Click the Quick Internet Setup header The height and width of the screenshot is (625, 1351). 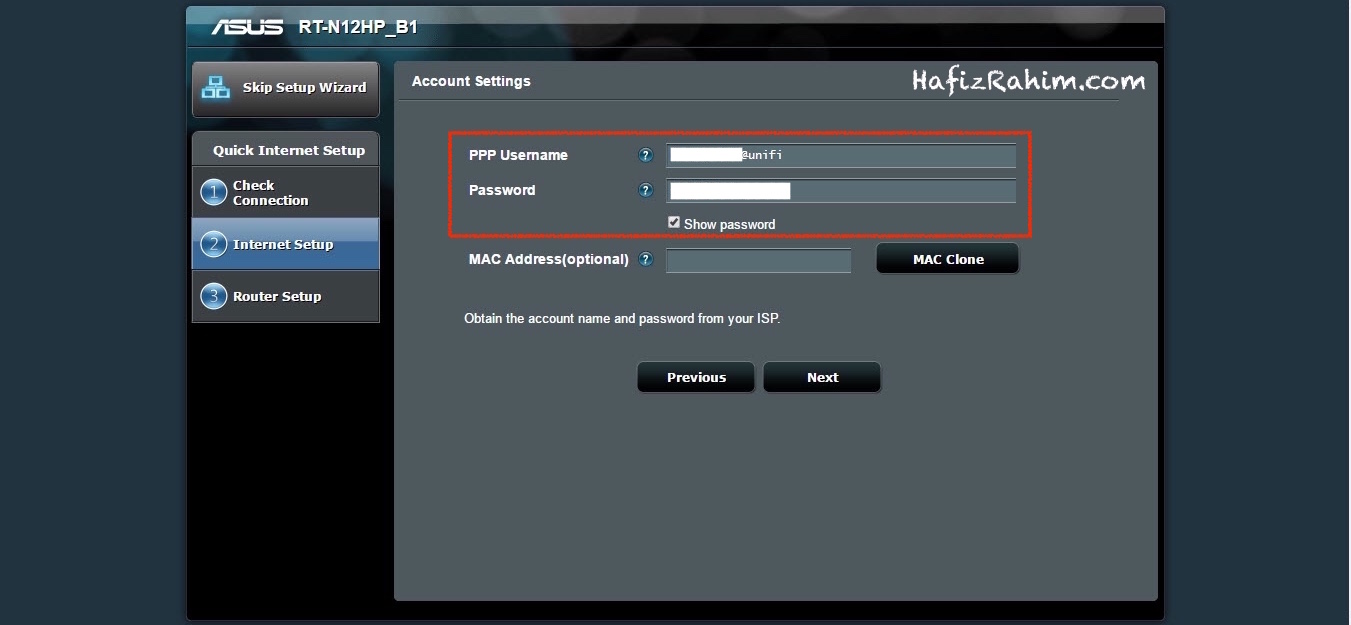(x=288, y=150)
